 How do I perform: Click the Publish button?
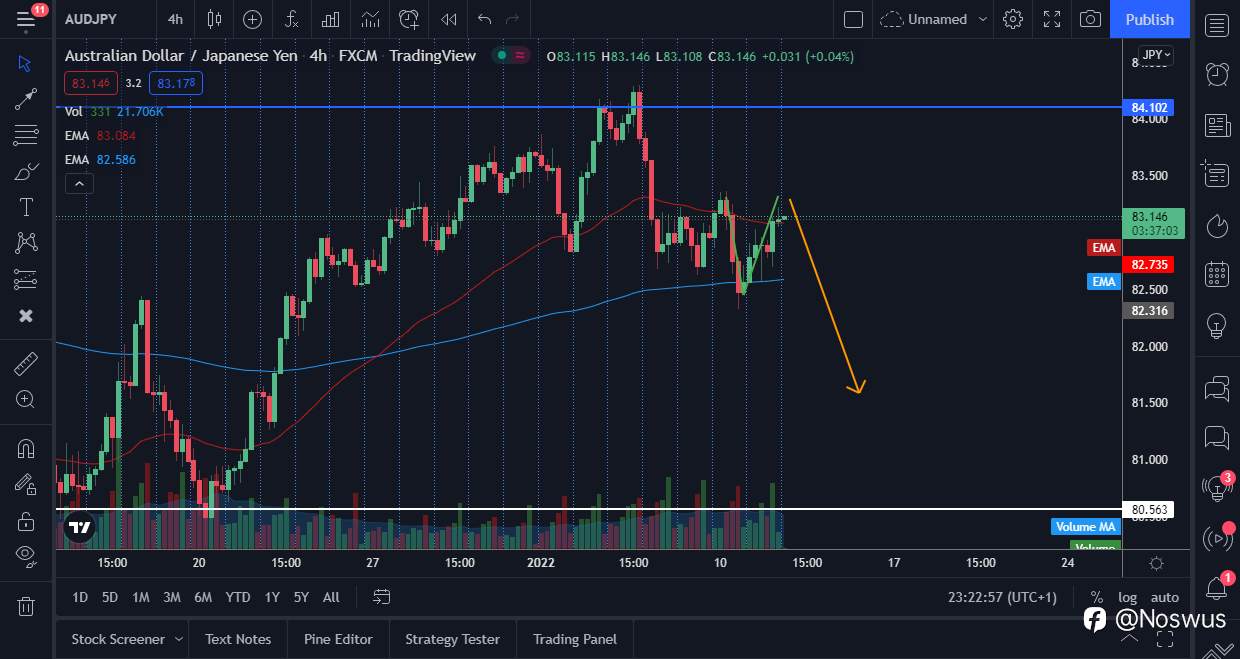(1149, 19)
